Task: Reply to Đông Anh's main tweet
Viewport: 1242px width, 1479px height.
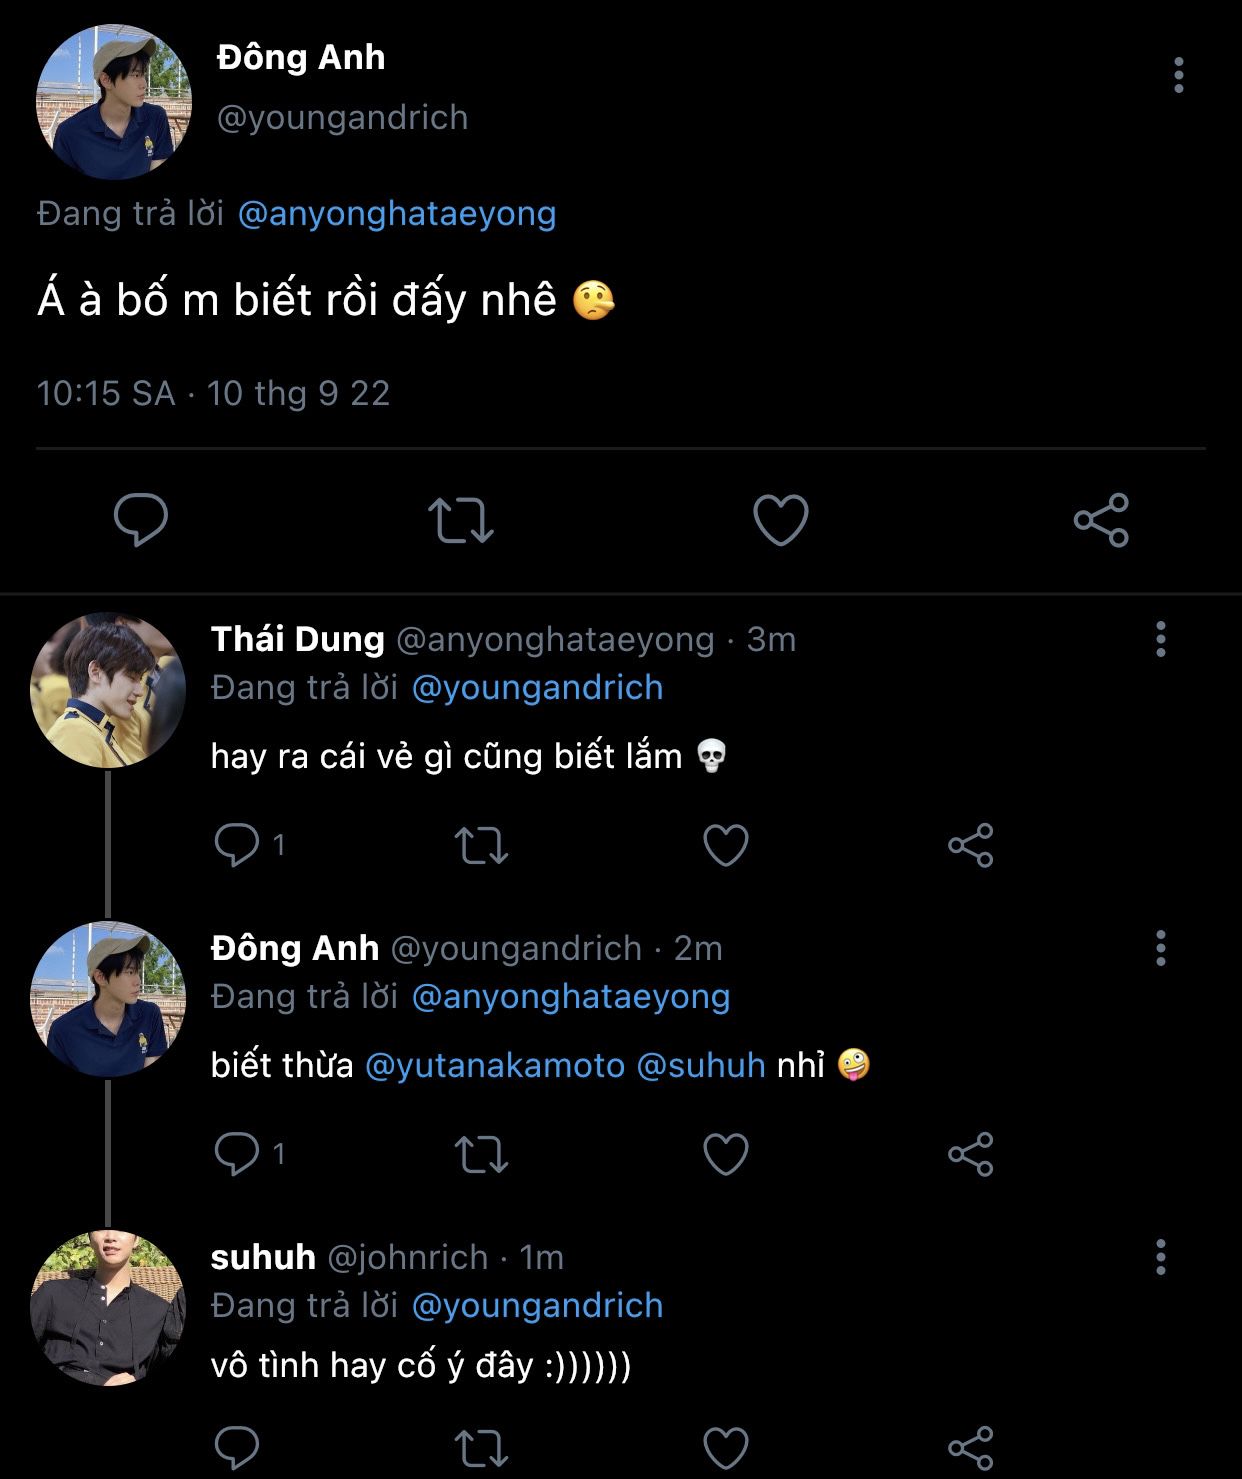Action: pyautogui.click(x=140, y=520)
